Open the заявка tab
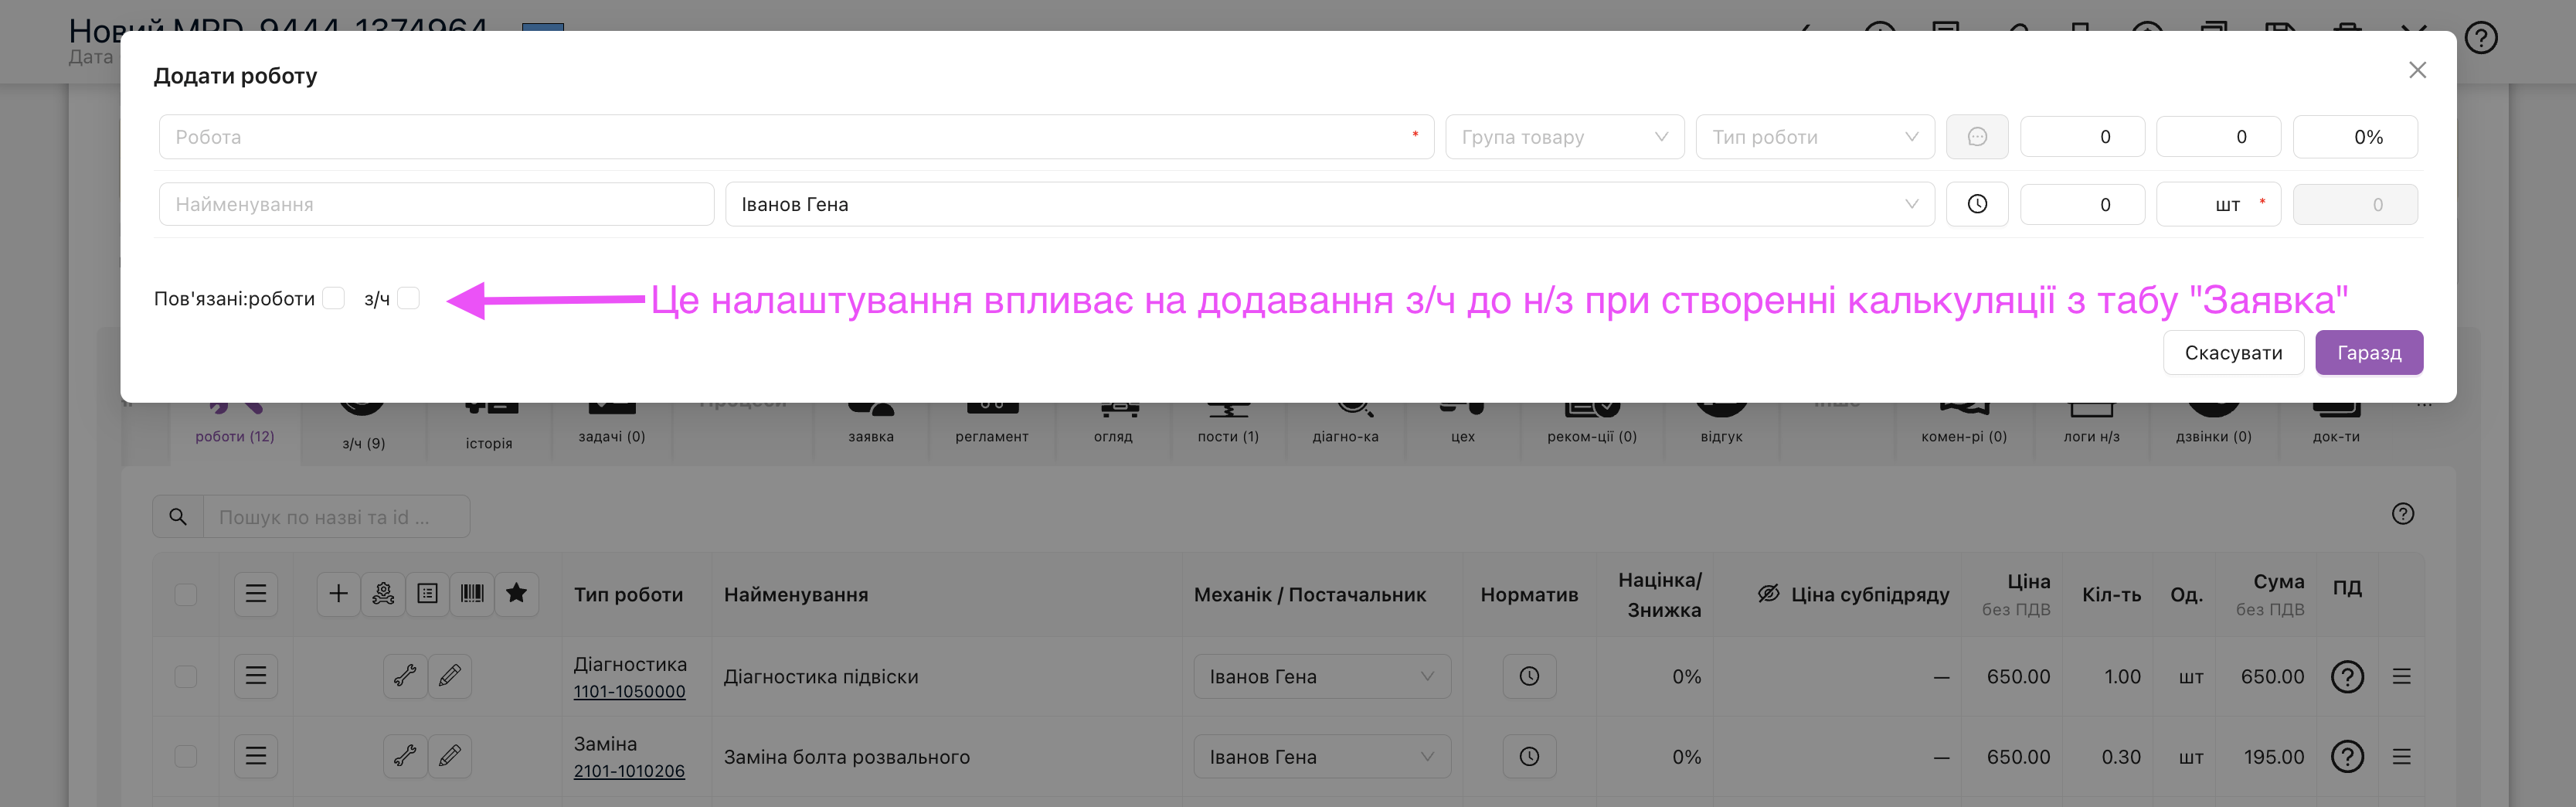Image resolution: width=2576 pixels, height=807 pixels. point(870,436)
